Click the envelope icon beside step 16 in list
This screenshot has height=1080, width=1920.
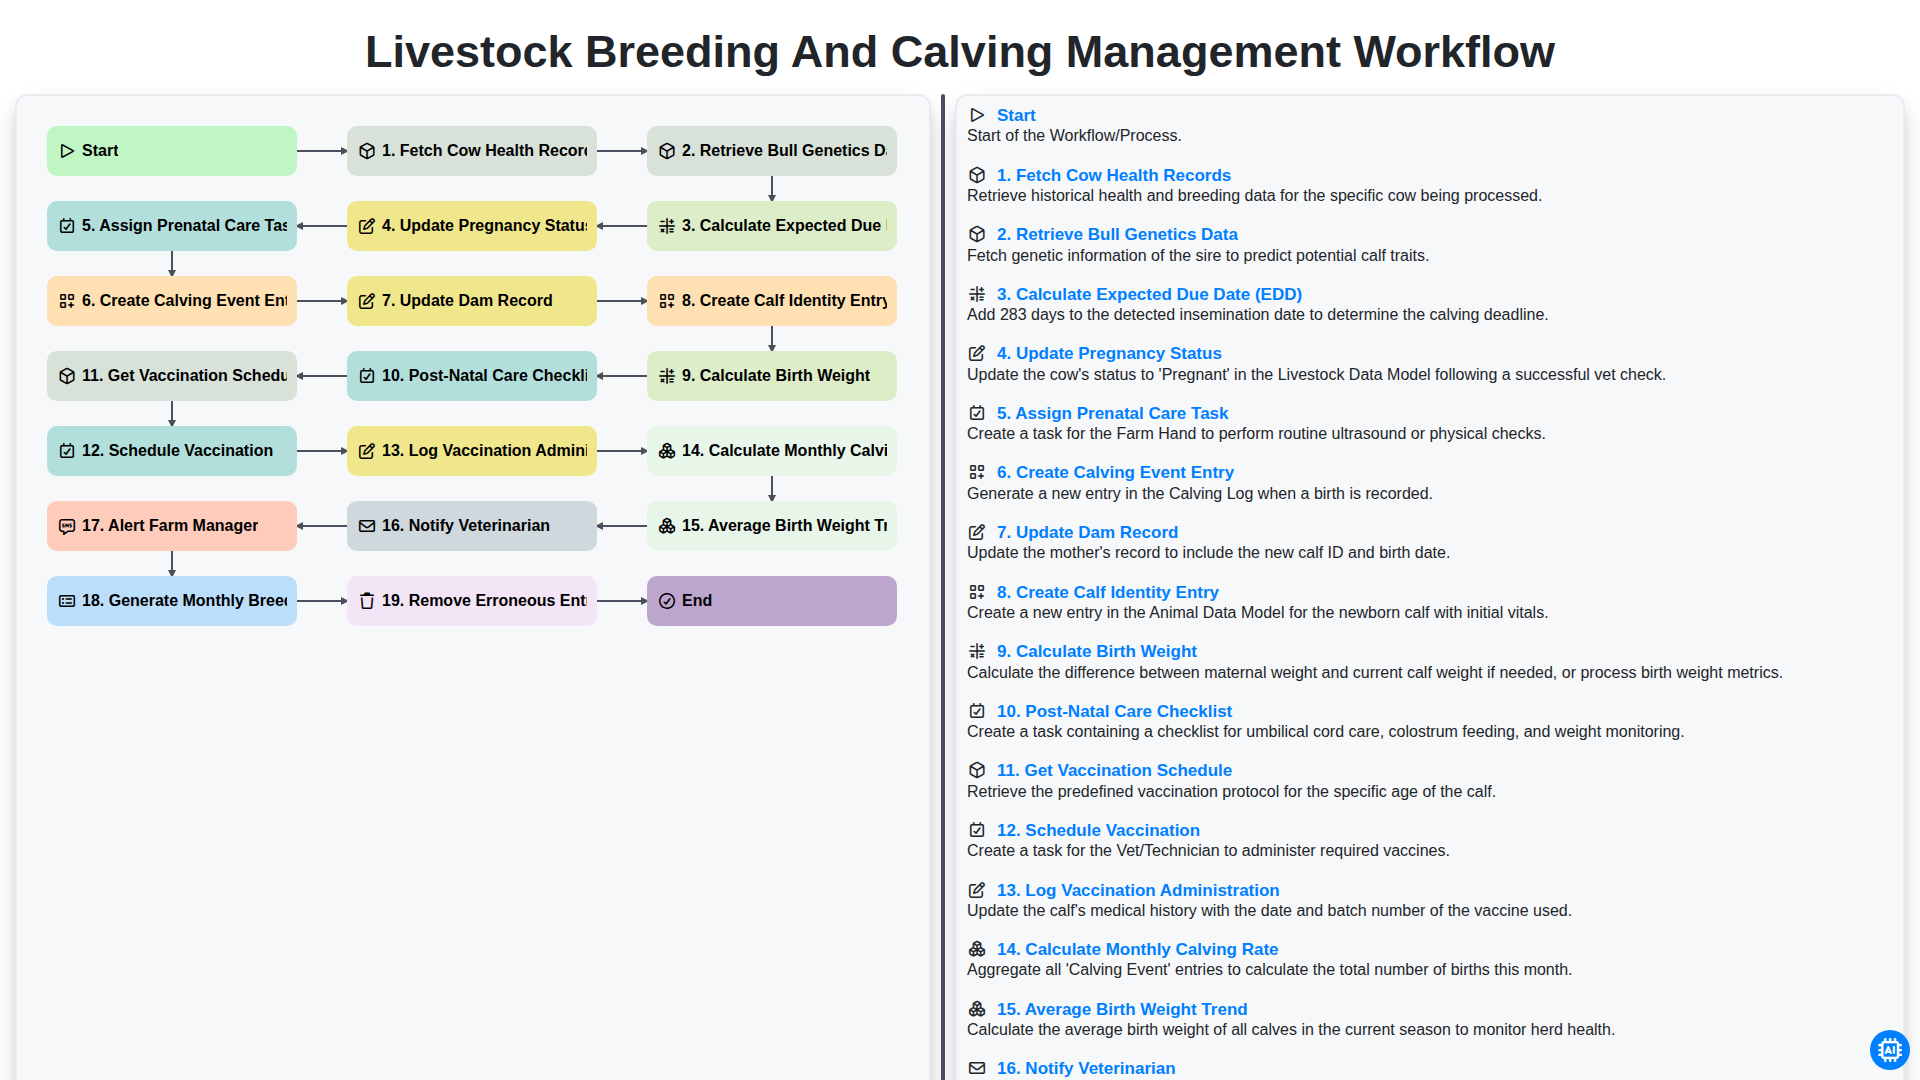pyautogui.click(x=977, y=1068)
